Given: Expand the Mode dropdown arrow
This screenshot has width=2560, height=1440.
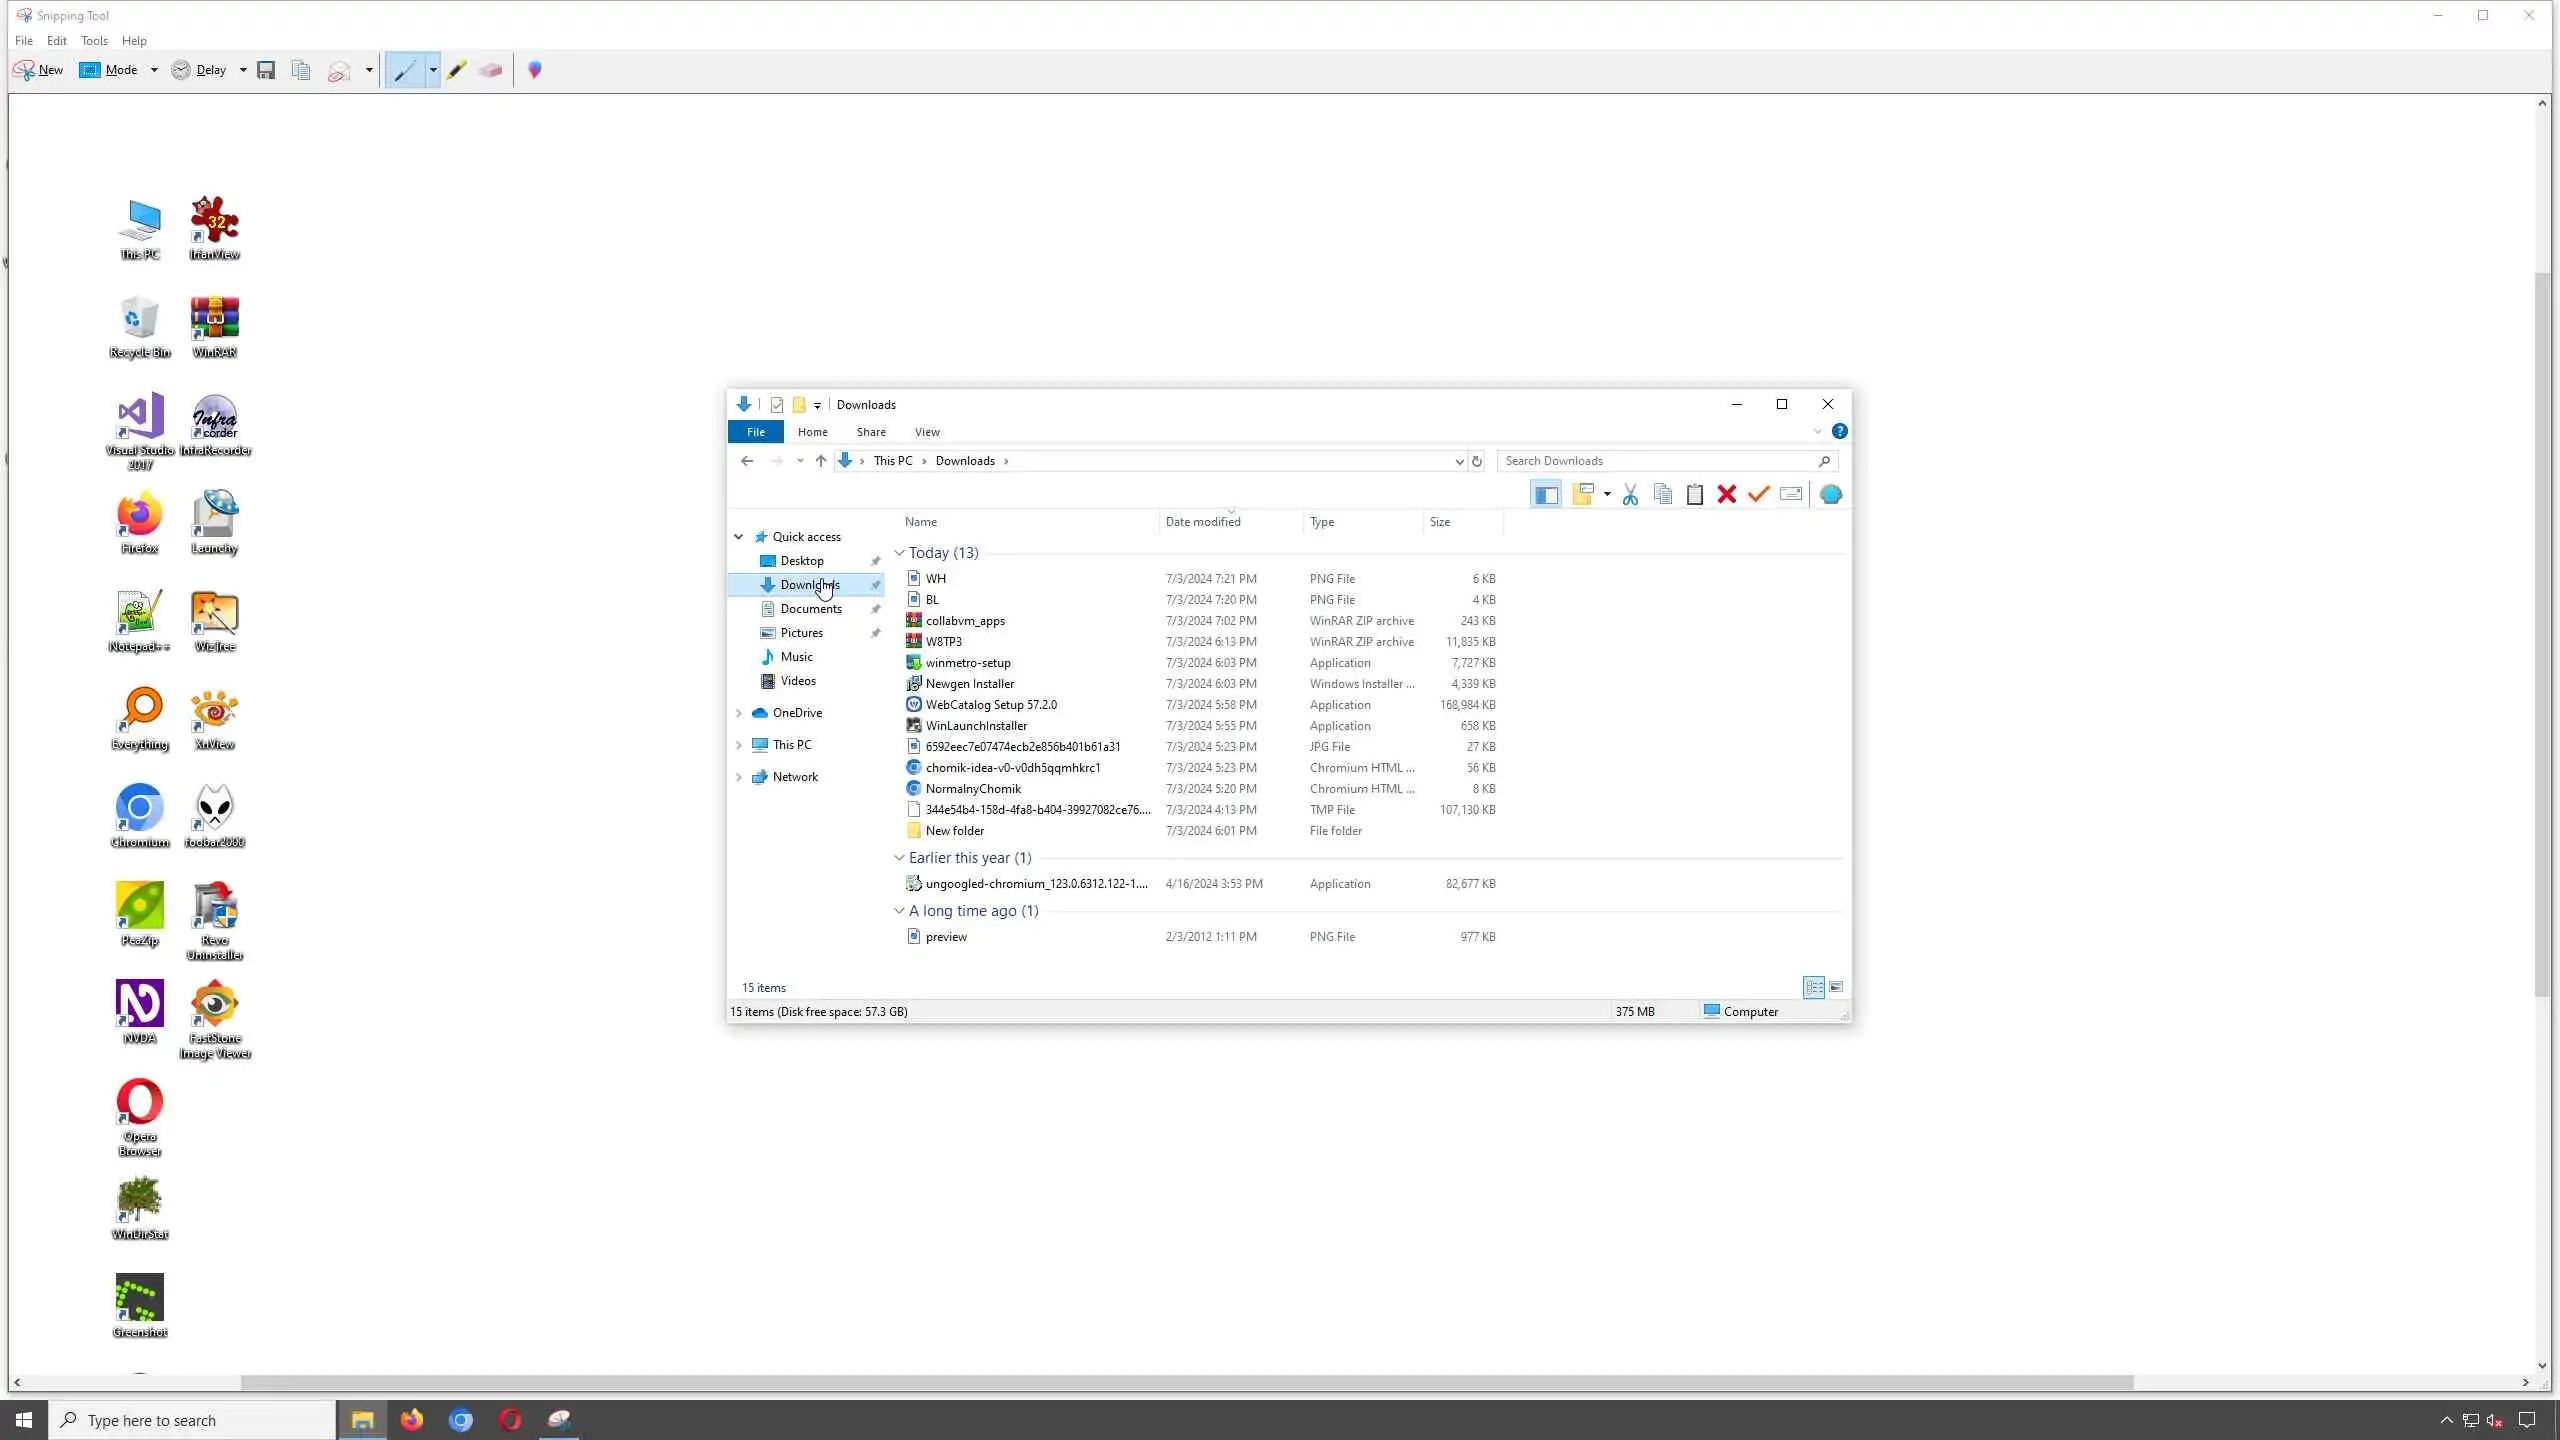Looking at the screenshot, I should click(x=154, y=70).
